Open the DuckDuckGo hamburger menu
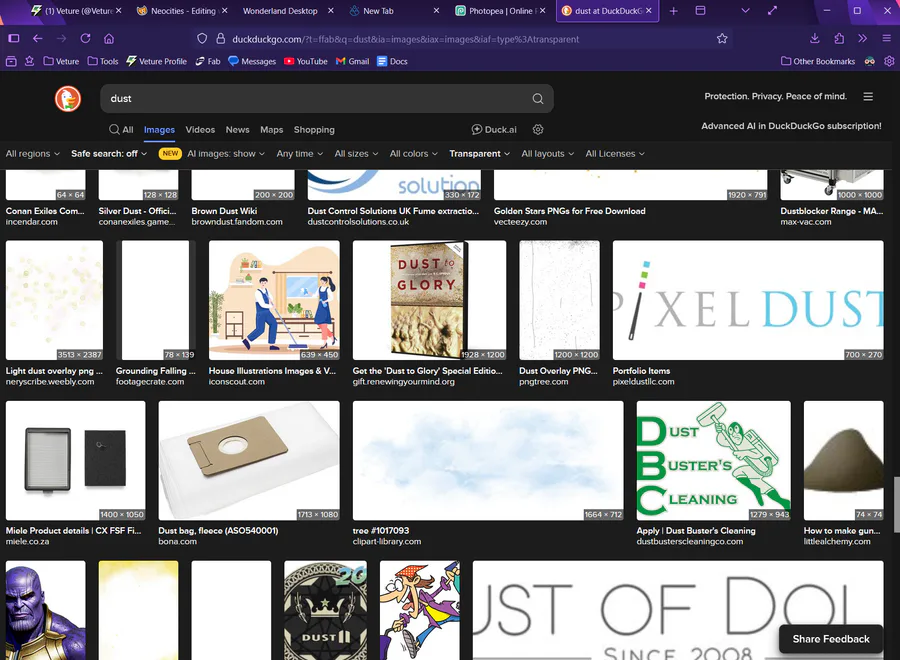The image size is (900, 660). pyautogui.click(x=868, y=96)
